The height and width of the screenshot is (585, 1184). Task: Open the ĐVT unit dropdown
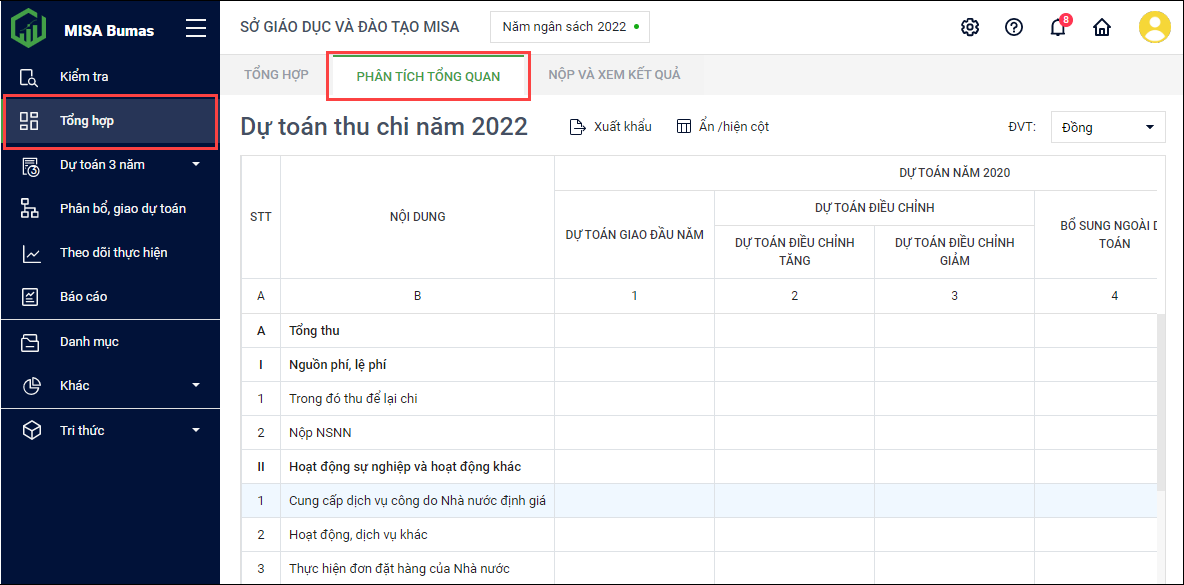pyautogui.click(x=1108, y=127)
